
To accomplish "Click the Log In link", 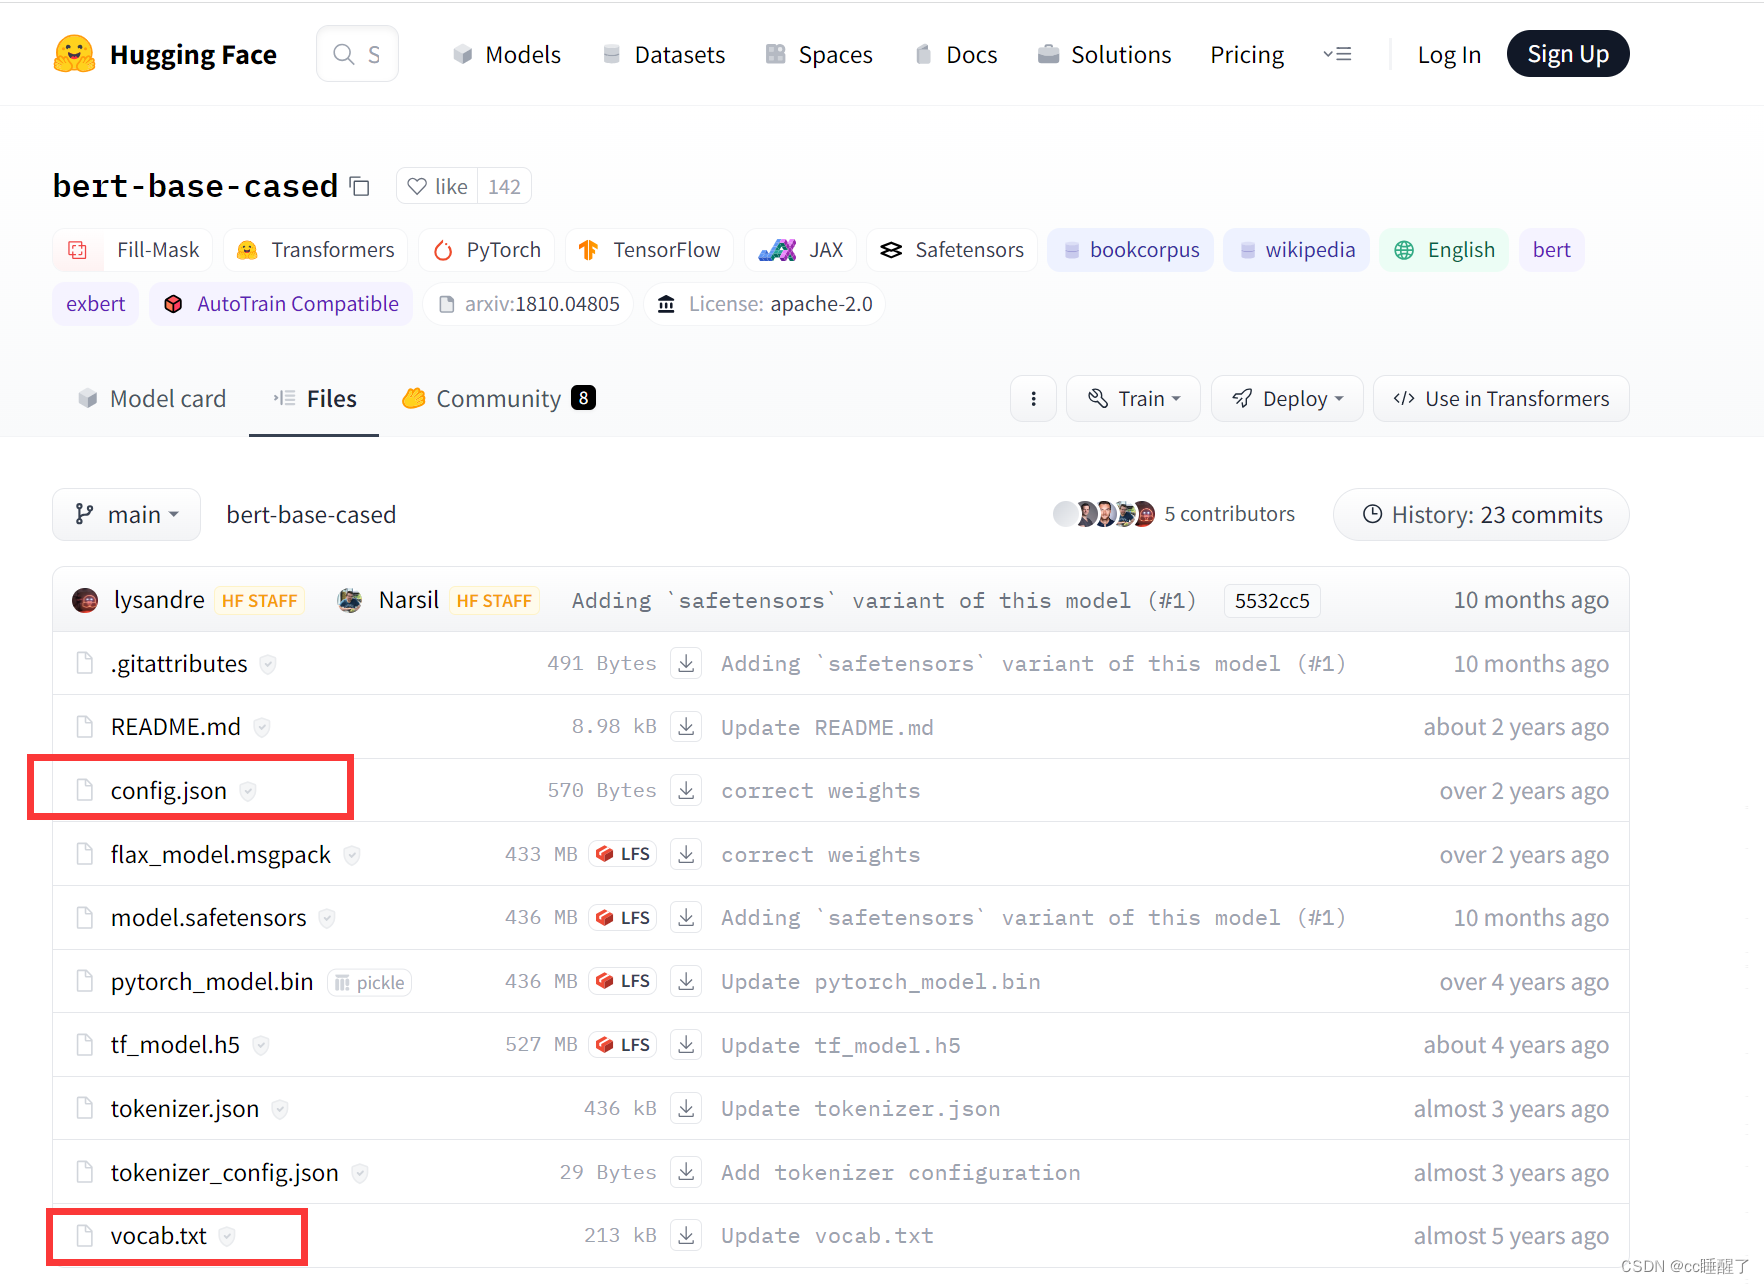I will coord(1449,55).
